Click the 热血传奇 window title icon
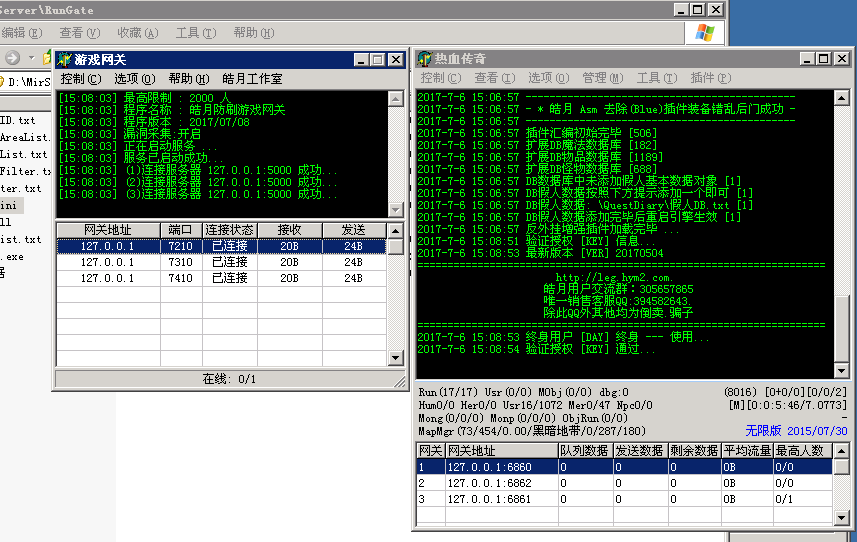857x542 pixels. [425, 58]
